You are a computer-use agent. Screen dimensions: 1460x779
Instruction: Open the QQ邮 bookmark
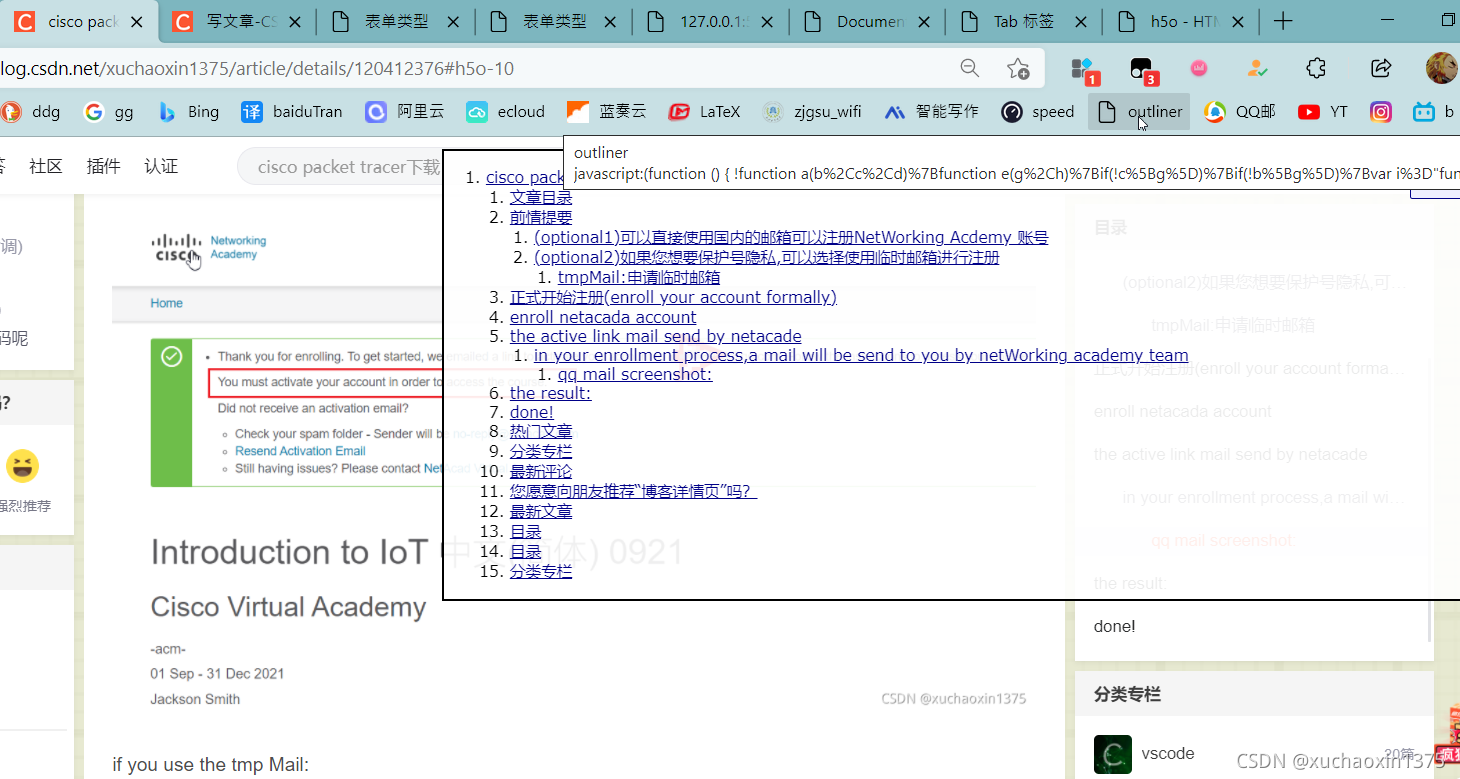(x=1240, y=112)
